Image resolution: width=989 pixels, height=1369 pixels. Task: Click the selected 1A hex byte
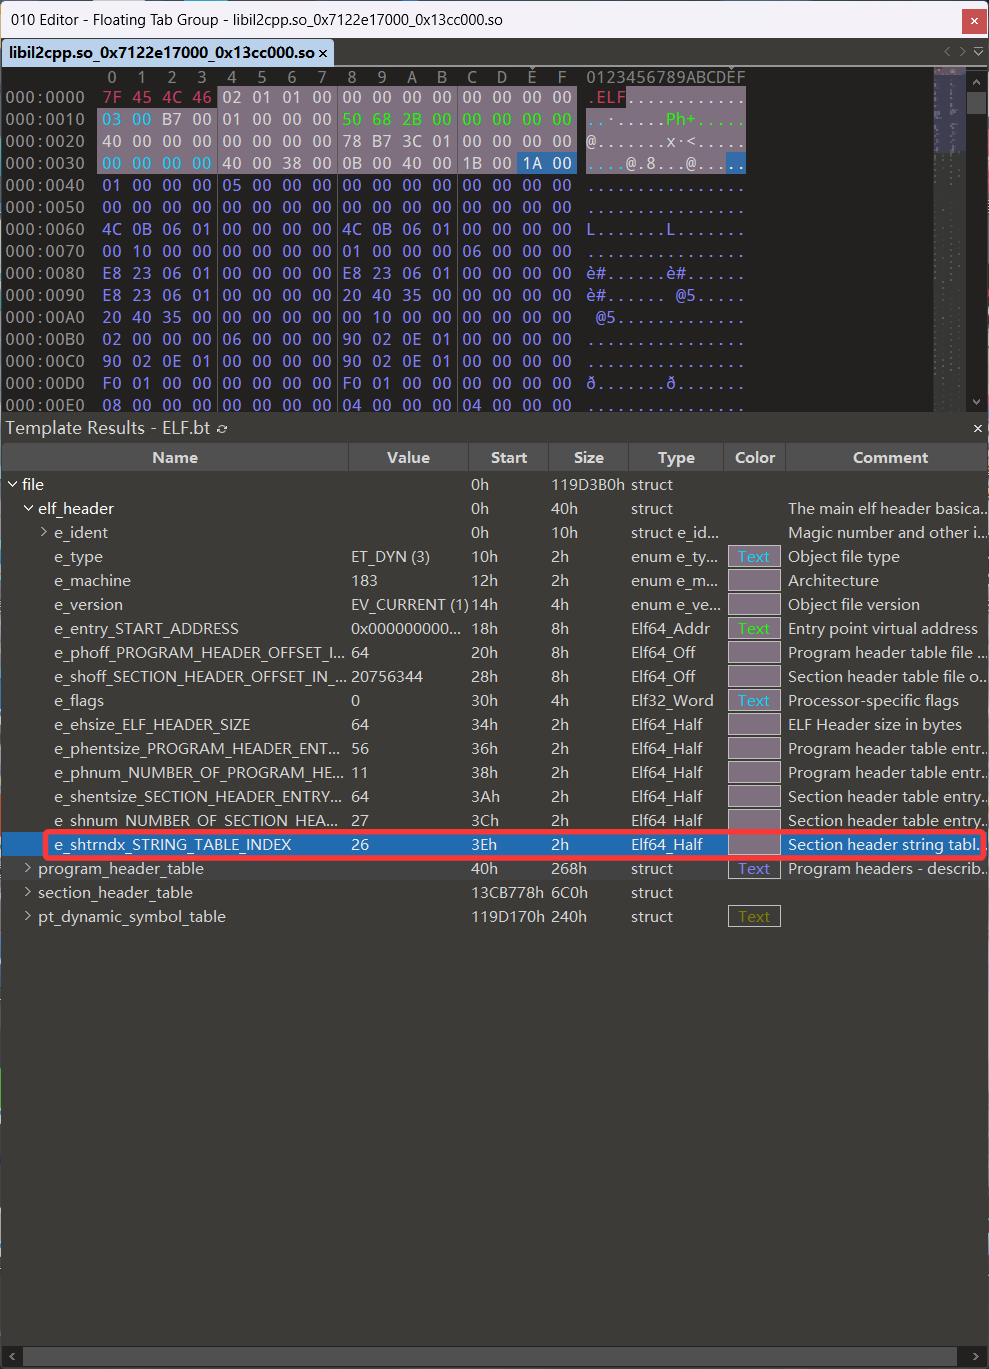tap(532, 163)
